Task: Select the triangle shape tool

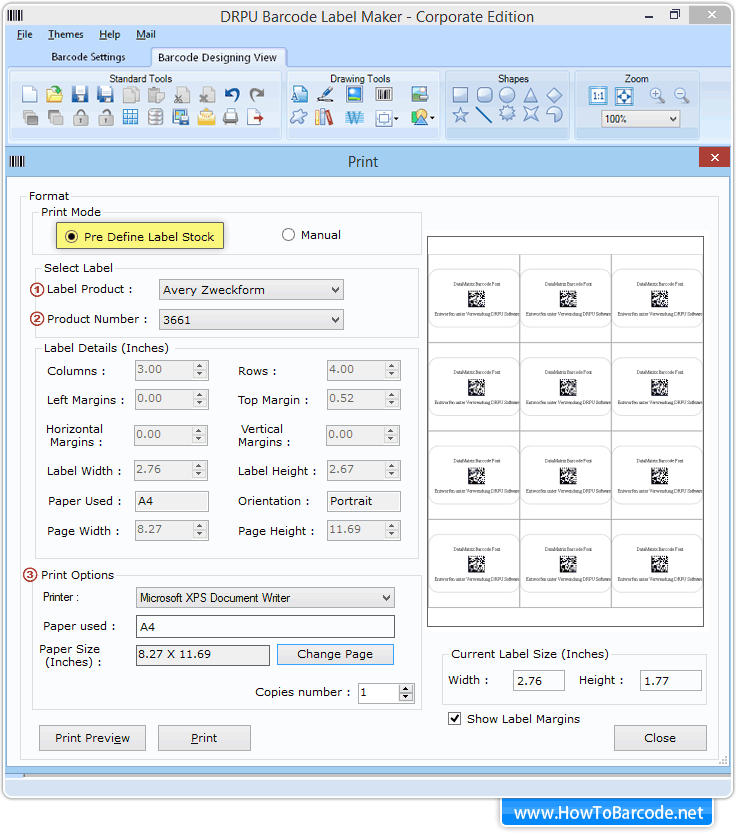Action: 531,95
